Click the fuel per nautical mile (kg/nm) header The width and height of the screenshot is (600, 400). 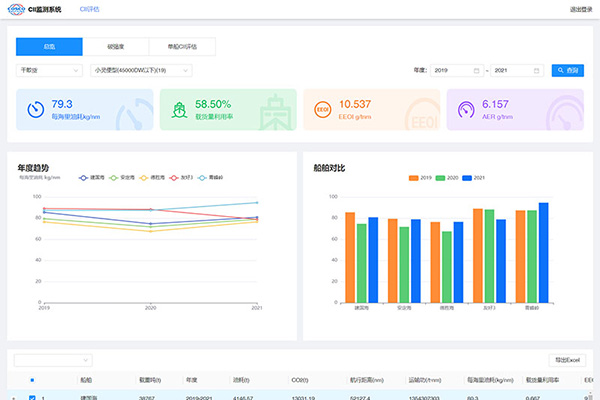tap(490, 380)
